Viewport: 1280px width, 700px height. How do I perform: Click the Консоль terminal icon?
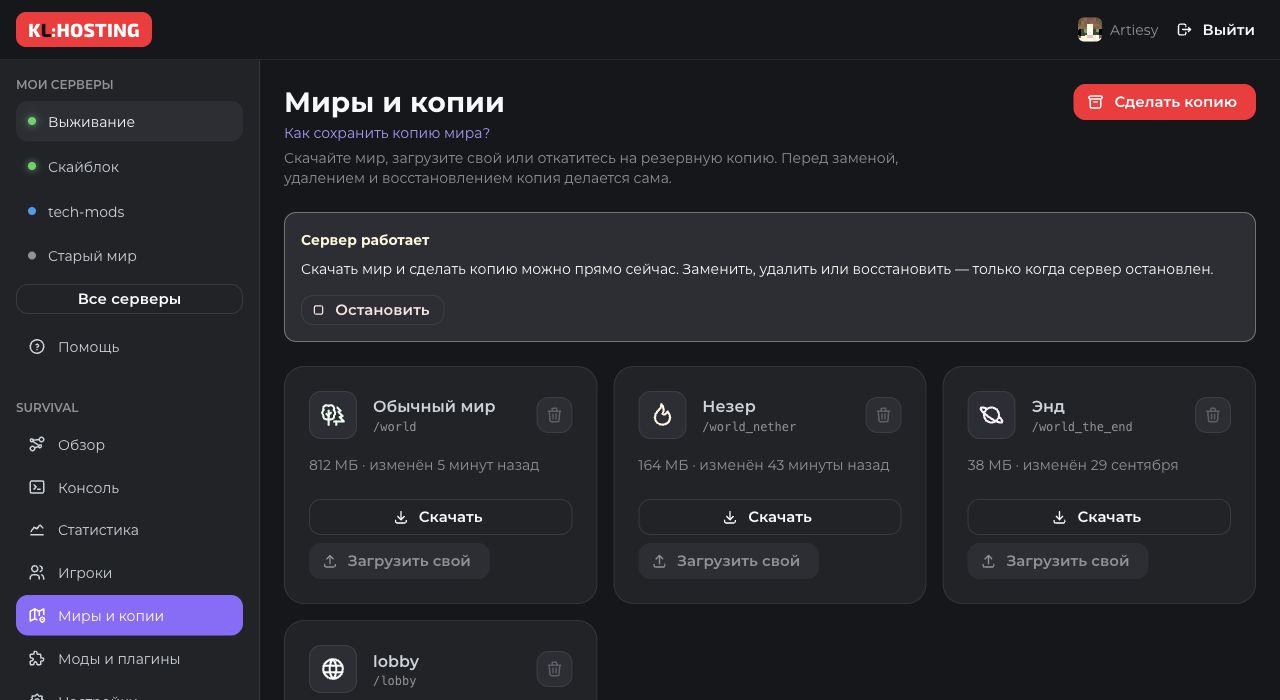(x=37, y=488)
